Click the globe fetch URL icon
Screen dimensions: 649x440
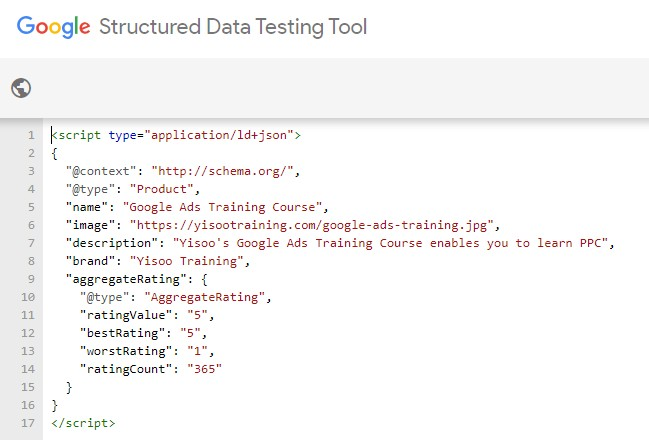[x=21, y=88]
